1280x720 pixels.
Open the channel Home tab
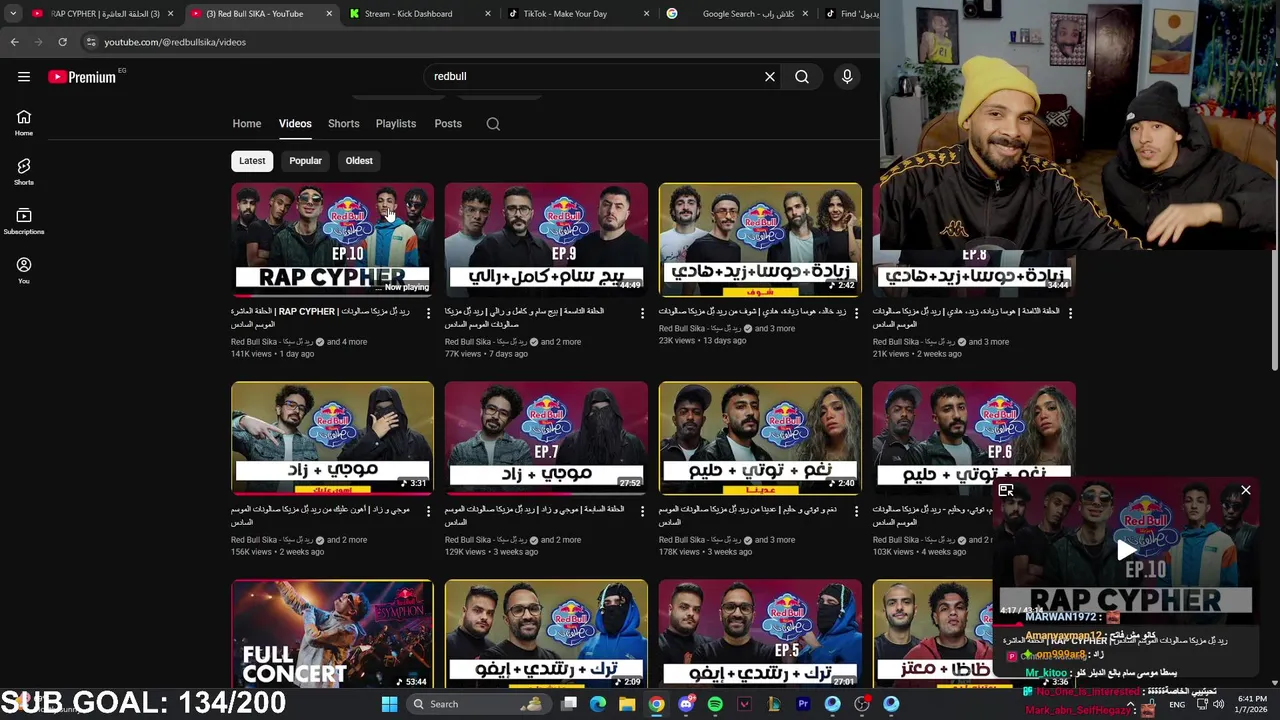[x=247, y=124]
